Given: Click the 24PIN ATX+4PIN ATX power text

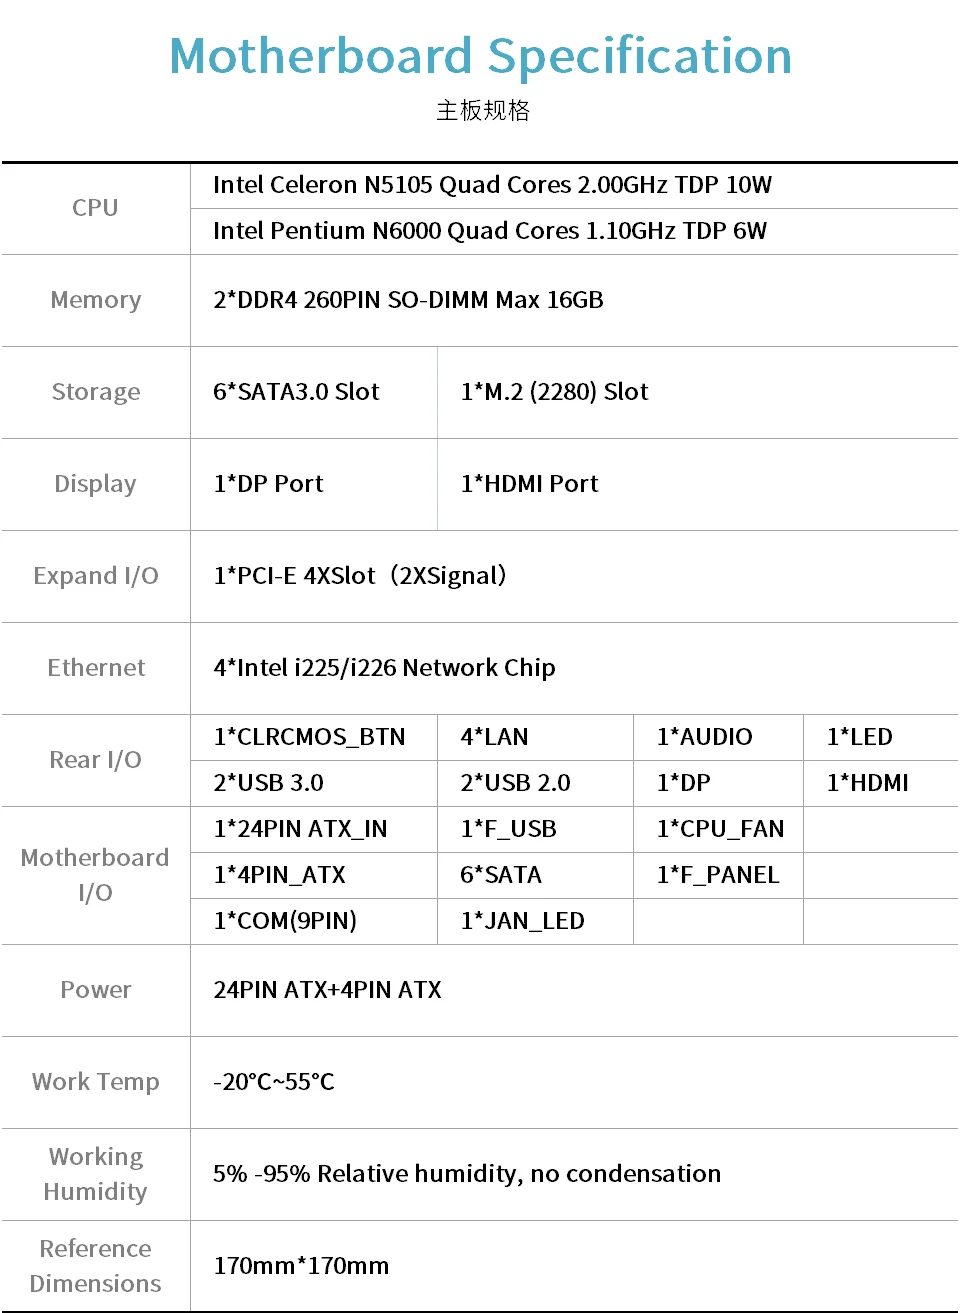Looking at the screenshot, I should (x=327, y=990).
